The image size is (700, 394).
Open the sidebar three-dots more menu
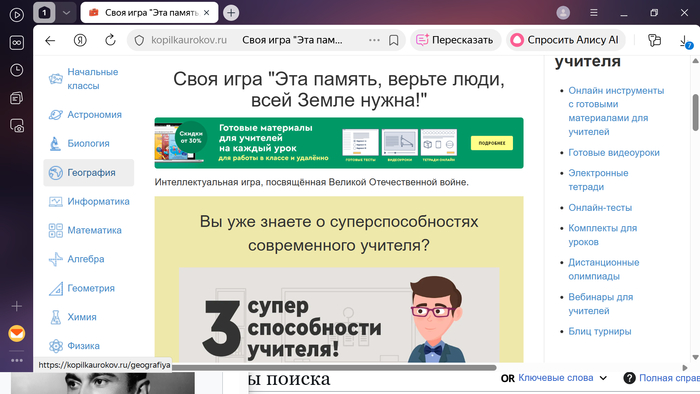(x=17, y=360)
